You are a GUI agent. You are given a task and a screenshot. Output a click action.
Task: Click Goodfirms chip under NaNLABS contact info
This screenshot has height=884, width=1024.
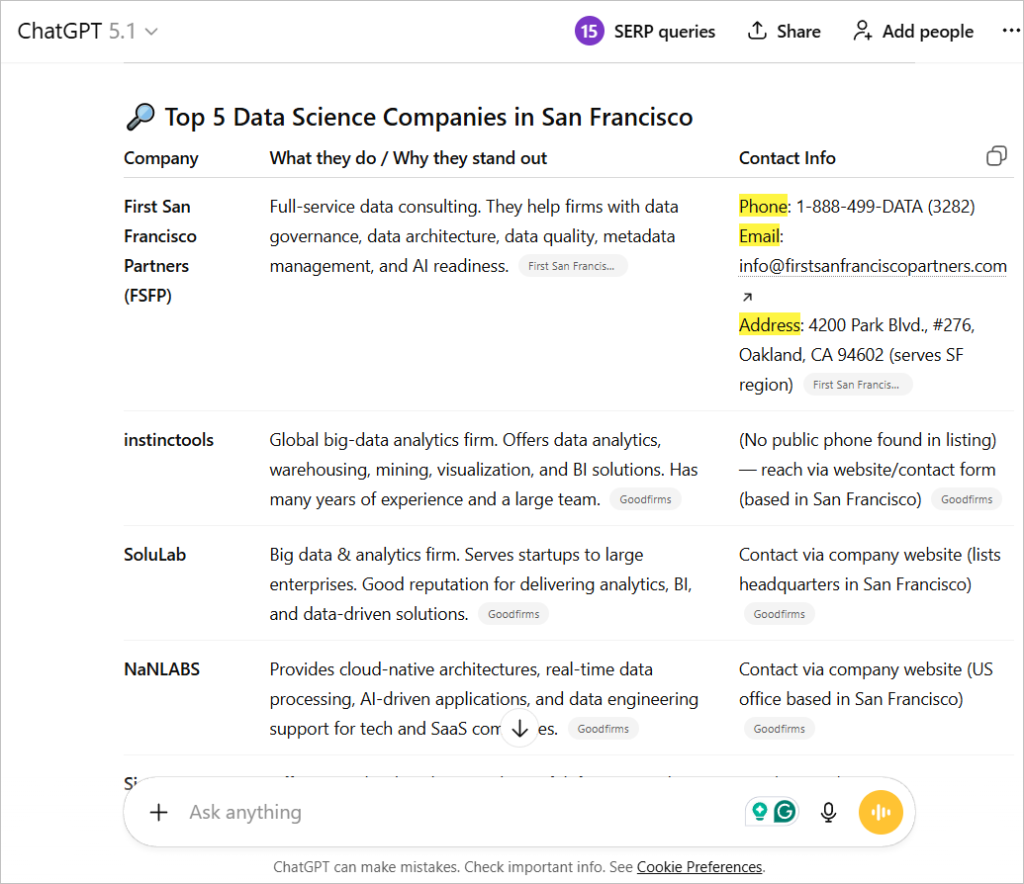(779, 729)
